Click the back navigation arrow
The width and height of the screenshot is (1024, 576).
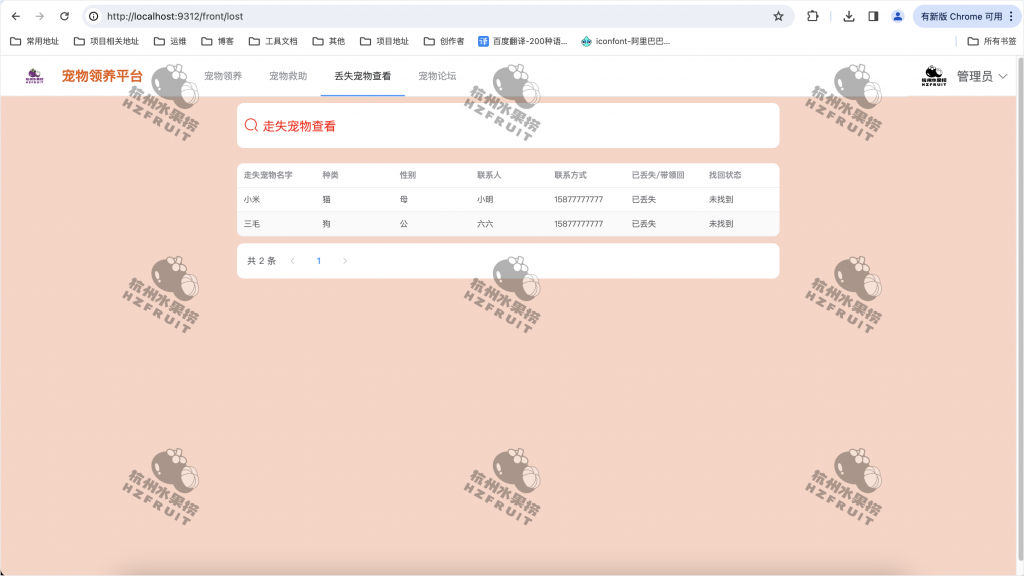(17, 16)
